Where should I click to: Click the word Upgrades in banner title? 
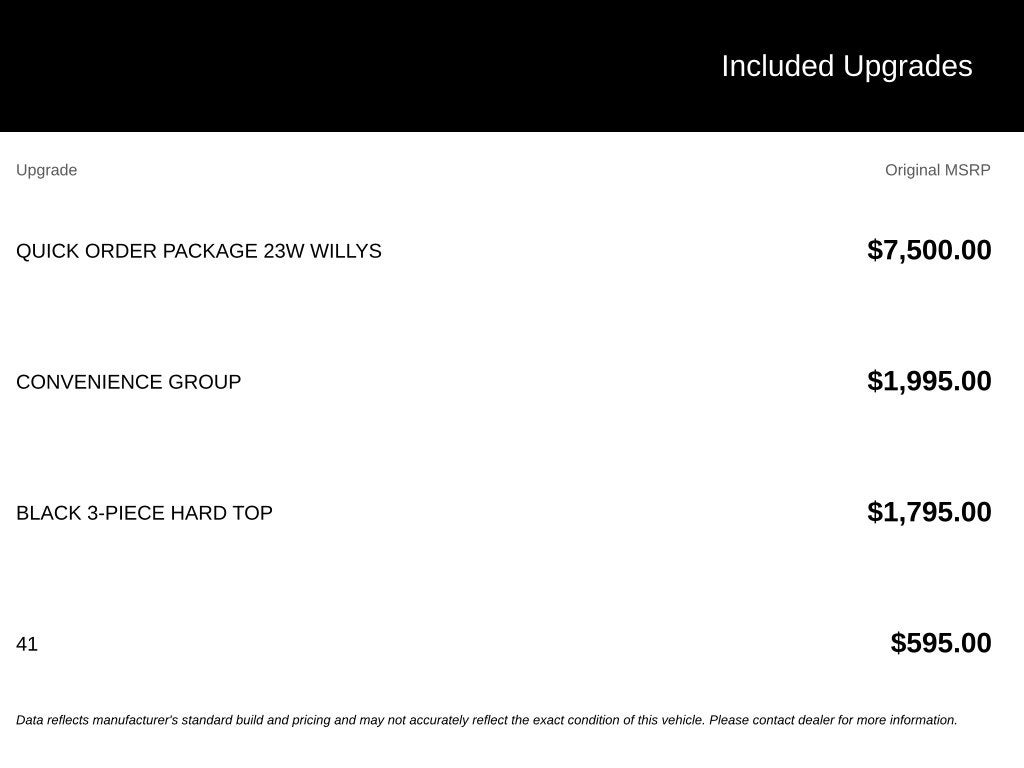907,66
